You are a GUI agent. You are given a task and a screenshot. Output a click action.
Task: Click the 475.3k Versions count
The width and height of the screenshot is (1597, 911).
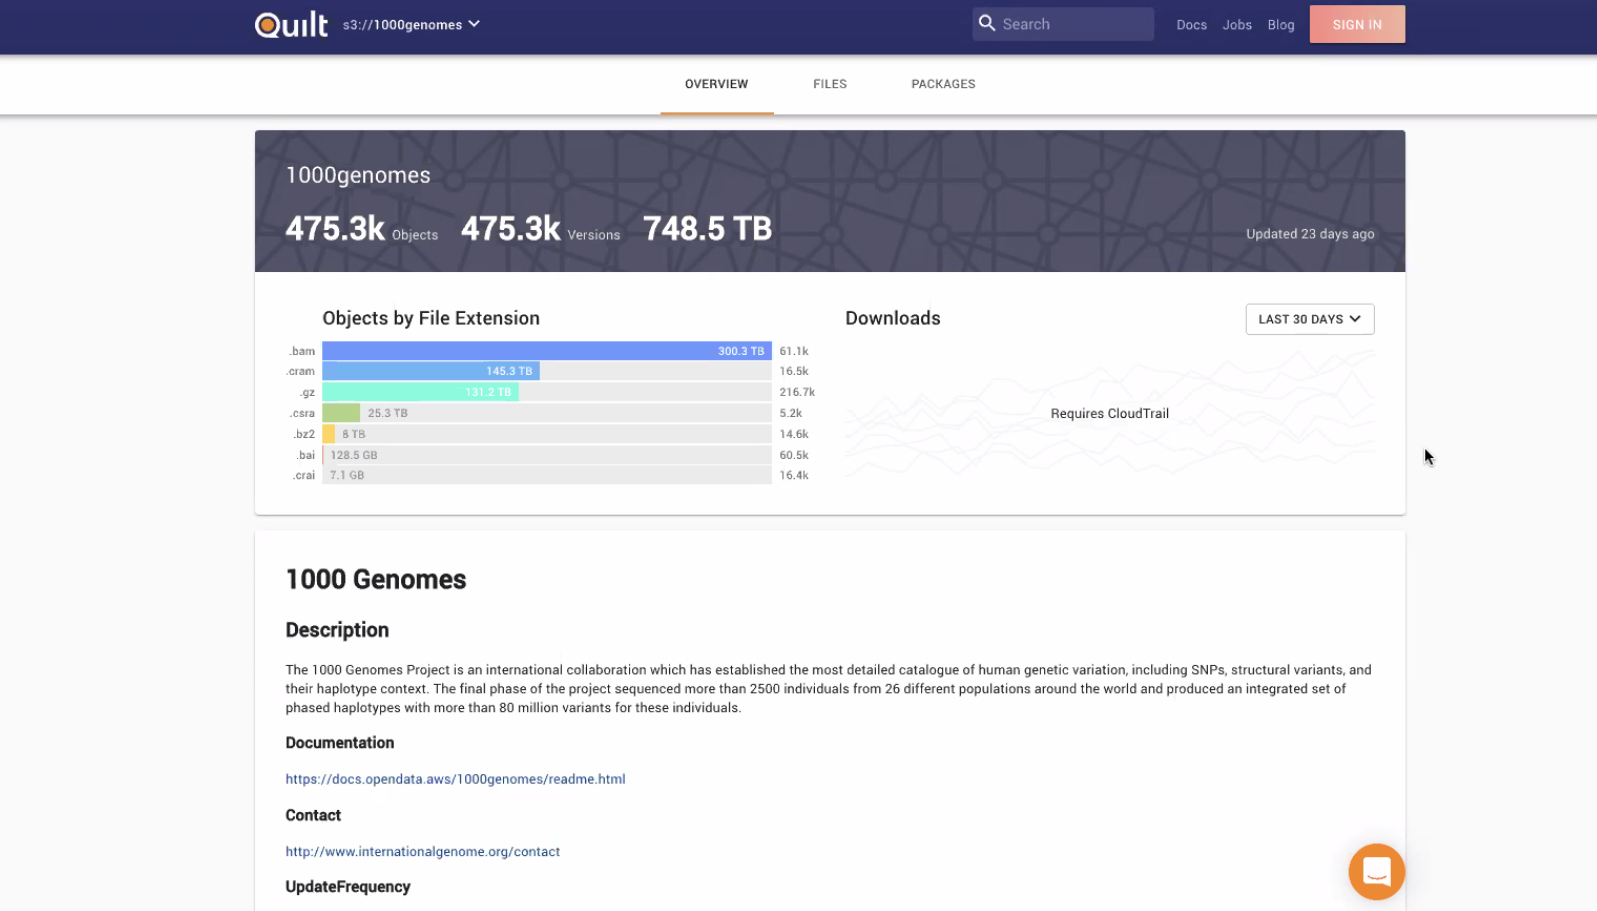point(540,229)
